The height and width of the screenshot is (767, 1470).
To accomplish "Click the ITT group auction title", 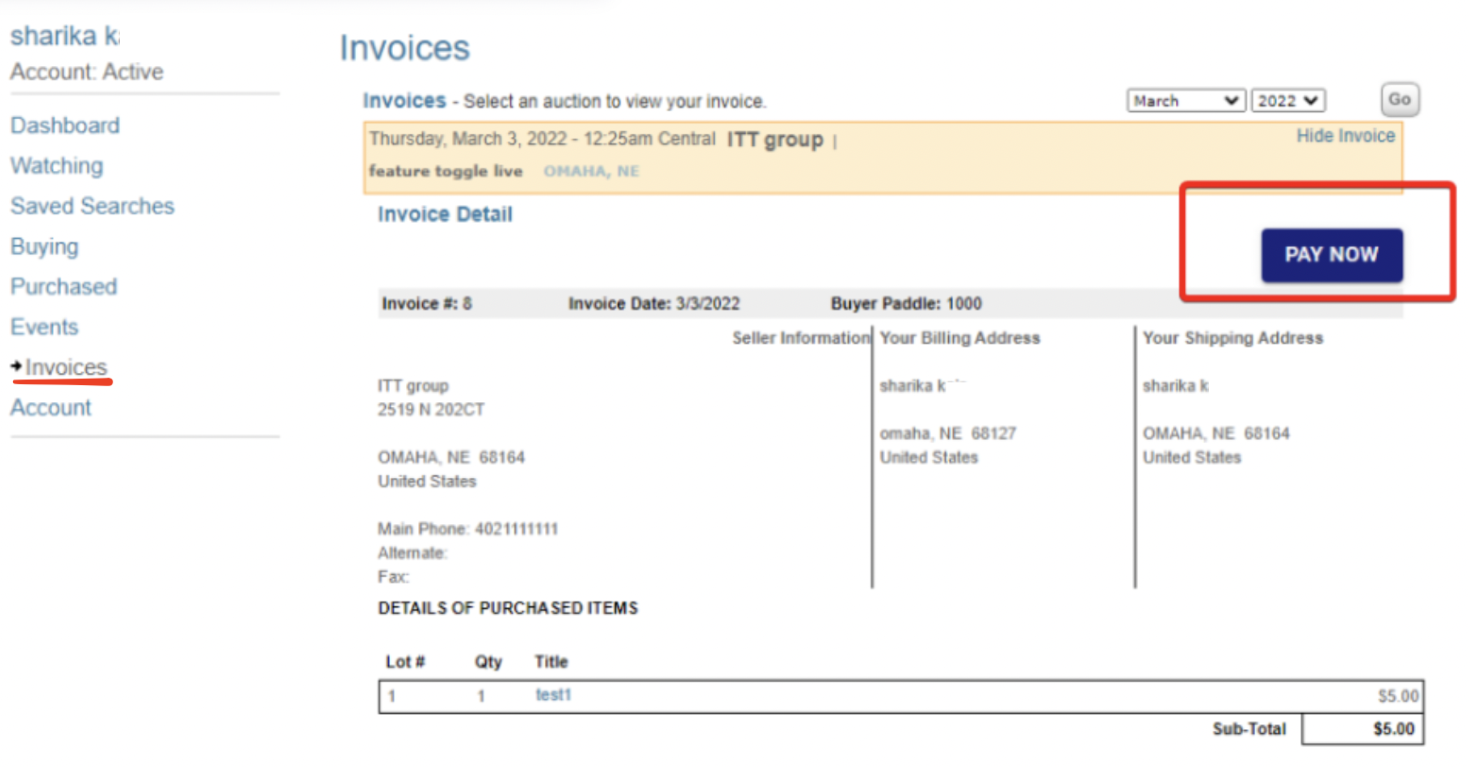I will [775, 140].
